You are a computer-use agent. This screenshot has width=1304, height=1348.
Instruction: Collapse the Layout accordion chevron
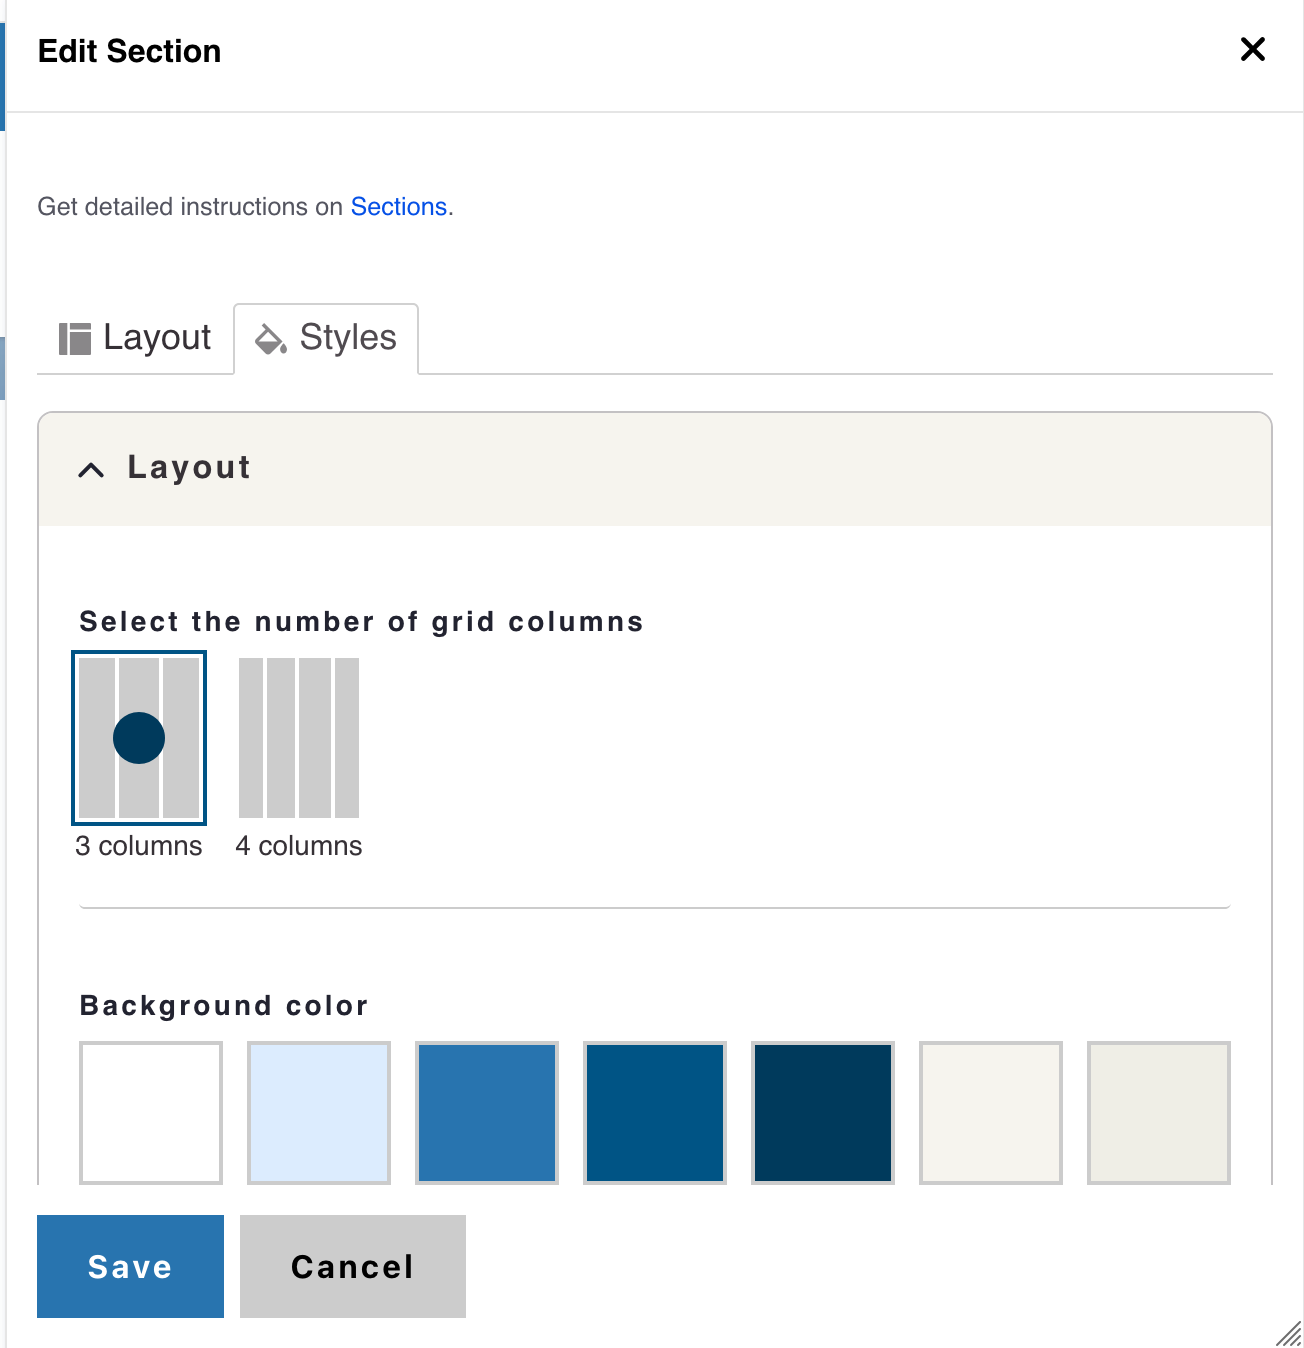point(91,469)
